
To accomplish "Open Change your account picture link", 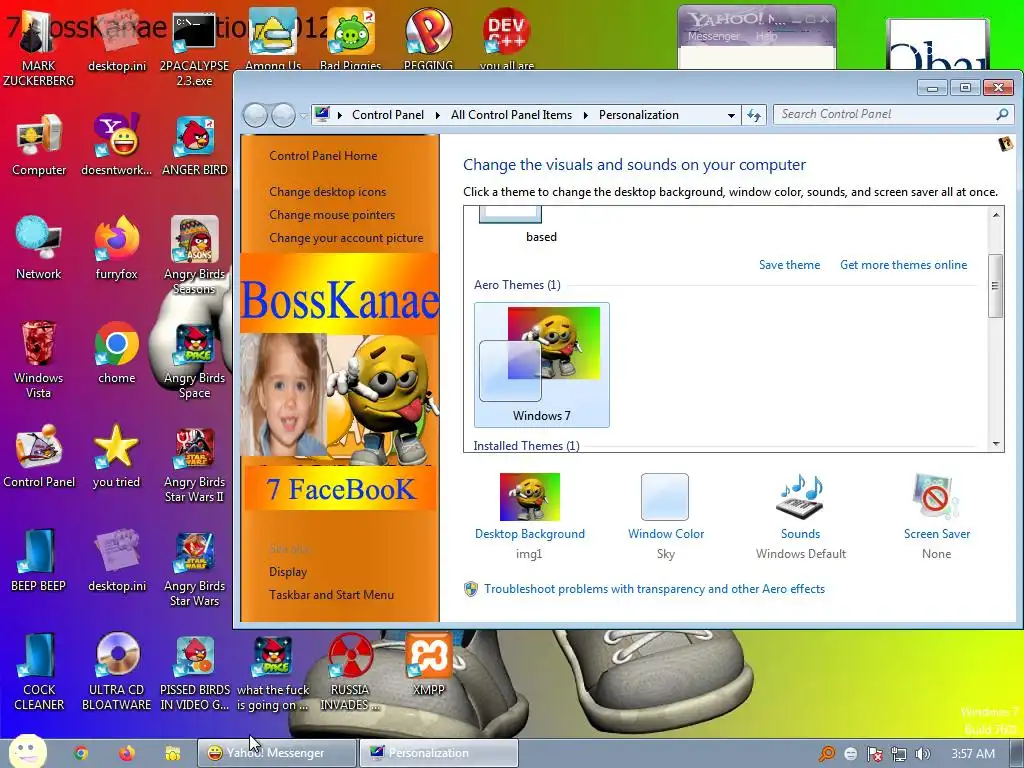I will [x=346, y=238].
